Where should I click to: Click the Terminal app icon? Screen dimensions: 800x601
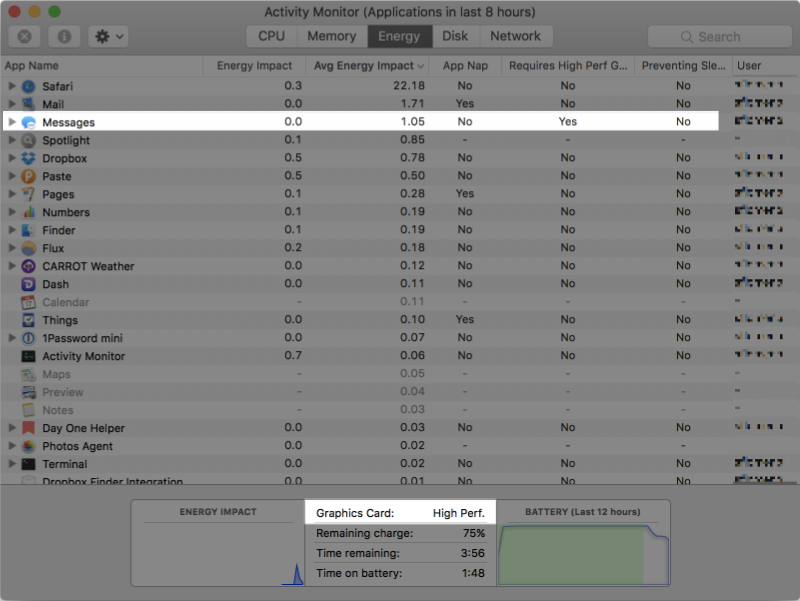click(29, 464)
